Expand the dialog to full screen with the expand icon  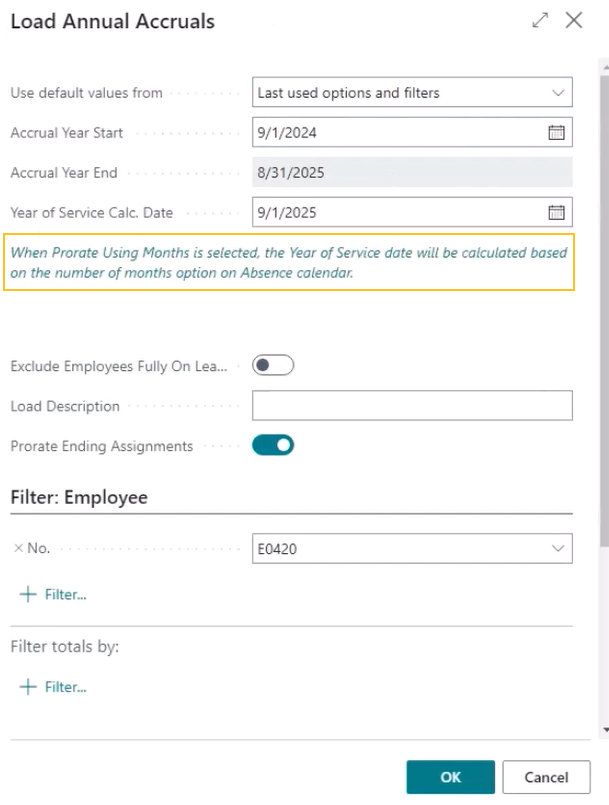point(540,20)
